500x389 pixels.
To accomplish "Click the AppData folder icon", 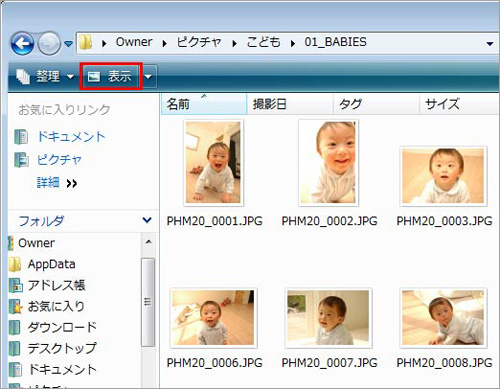I will tap(15, 264).
